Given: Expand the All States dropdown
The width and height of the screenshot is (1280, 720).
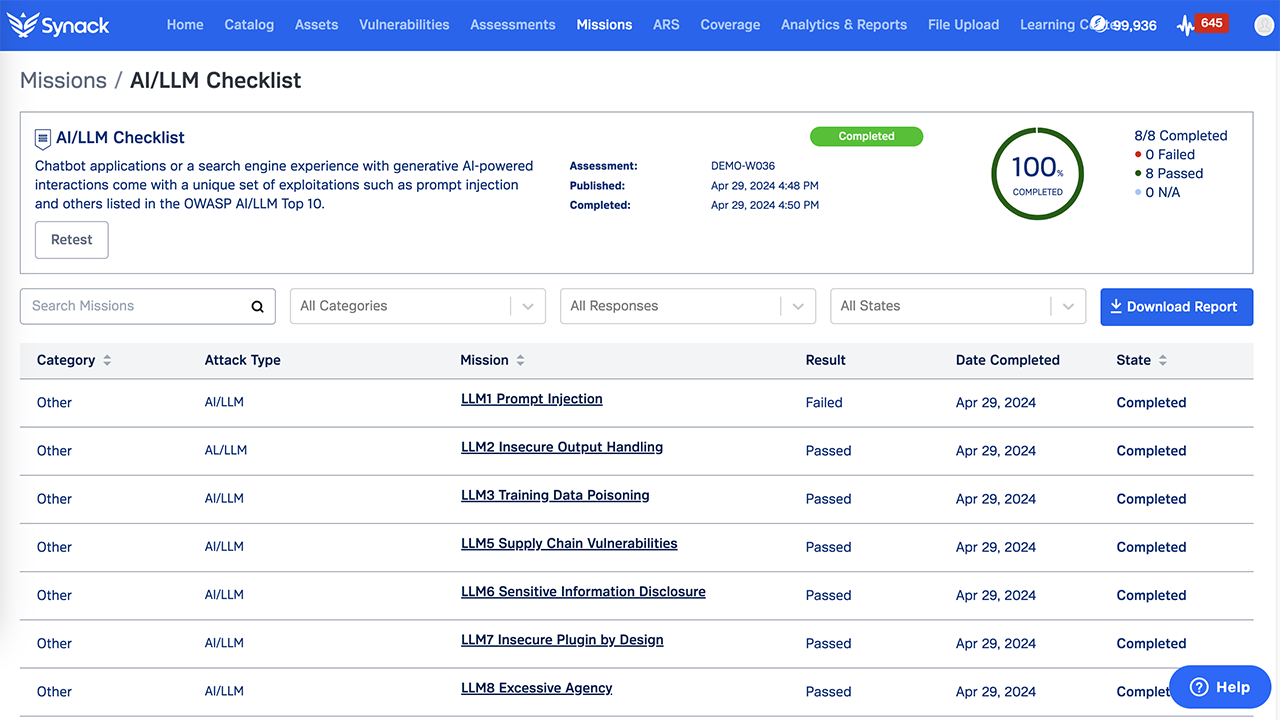Looking at the screenshot, I should pos(958,306).
